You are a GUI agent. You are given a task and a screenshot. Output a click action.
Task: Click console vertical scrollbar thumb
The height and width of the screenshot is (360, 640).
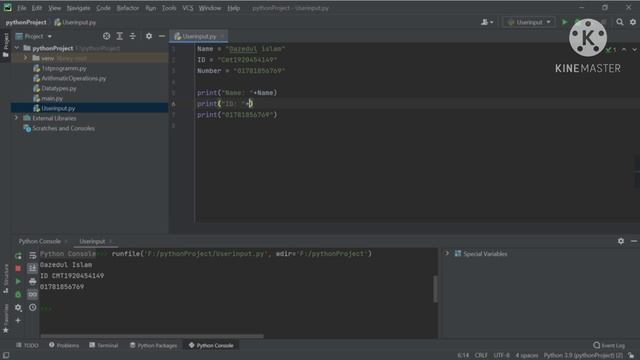pyautogui.click(x=436, y=289)
